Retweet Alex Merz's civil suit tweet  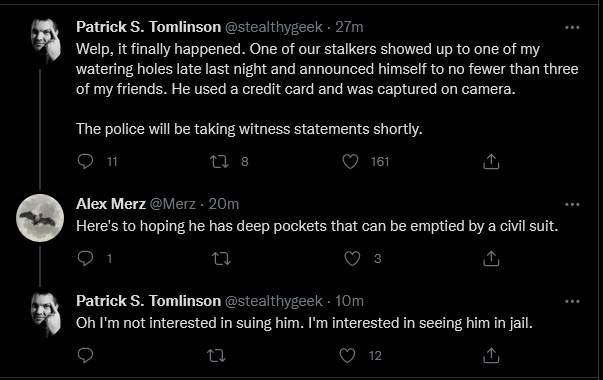[x=222, y=258]
